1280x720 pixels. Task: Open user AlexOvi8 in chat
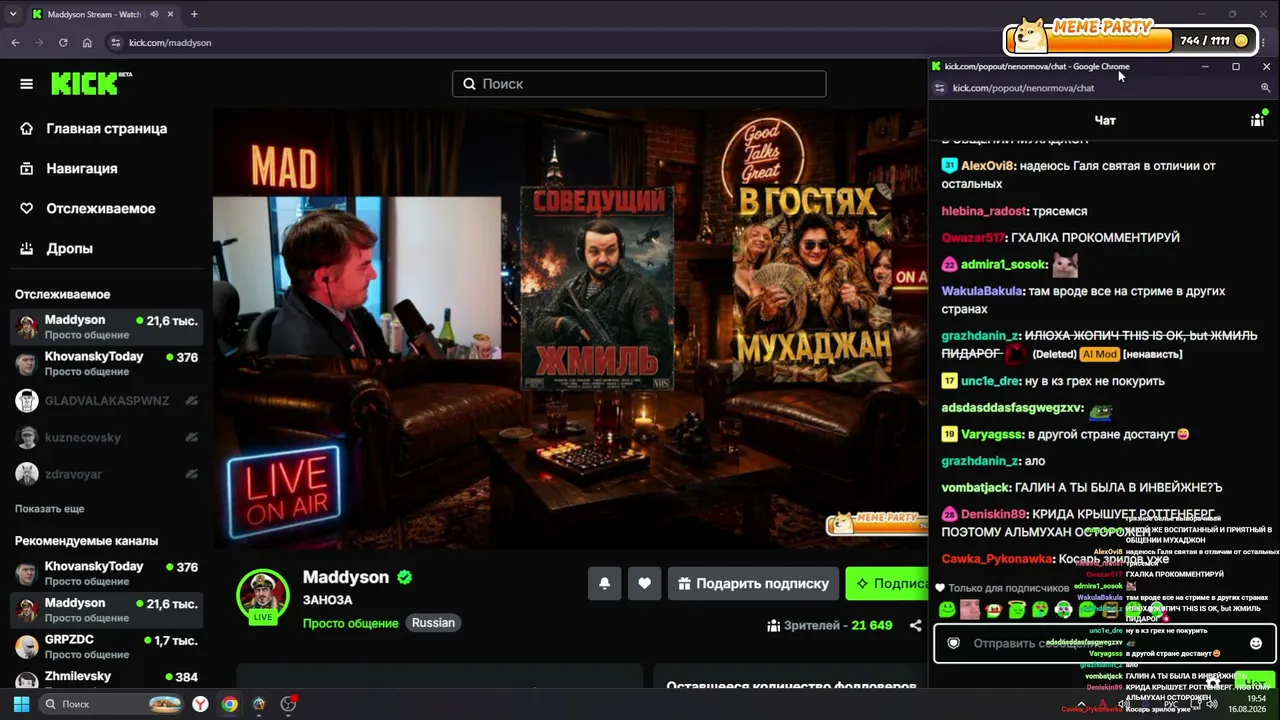(x=988, y=166)
